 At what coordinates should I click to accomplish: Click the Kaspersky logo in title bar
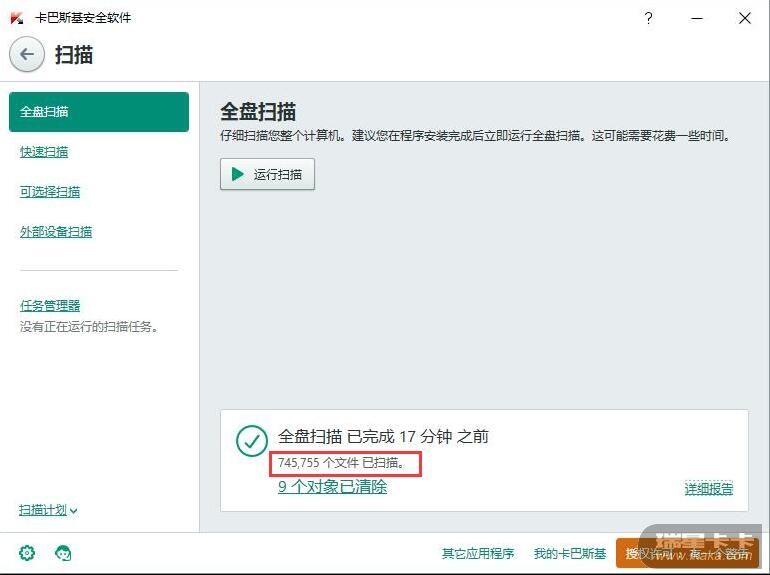(17, 18)
